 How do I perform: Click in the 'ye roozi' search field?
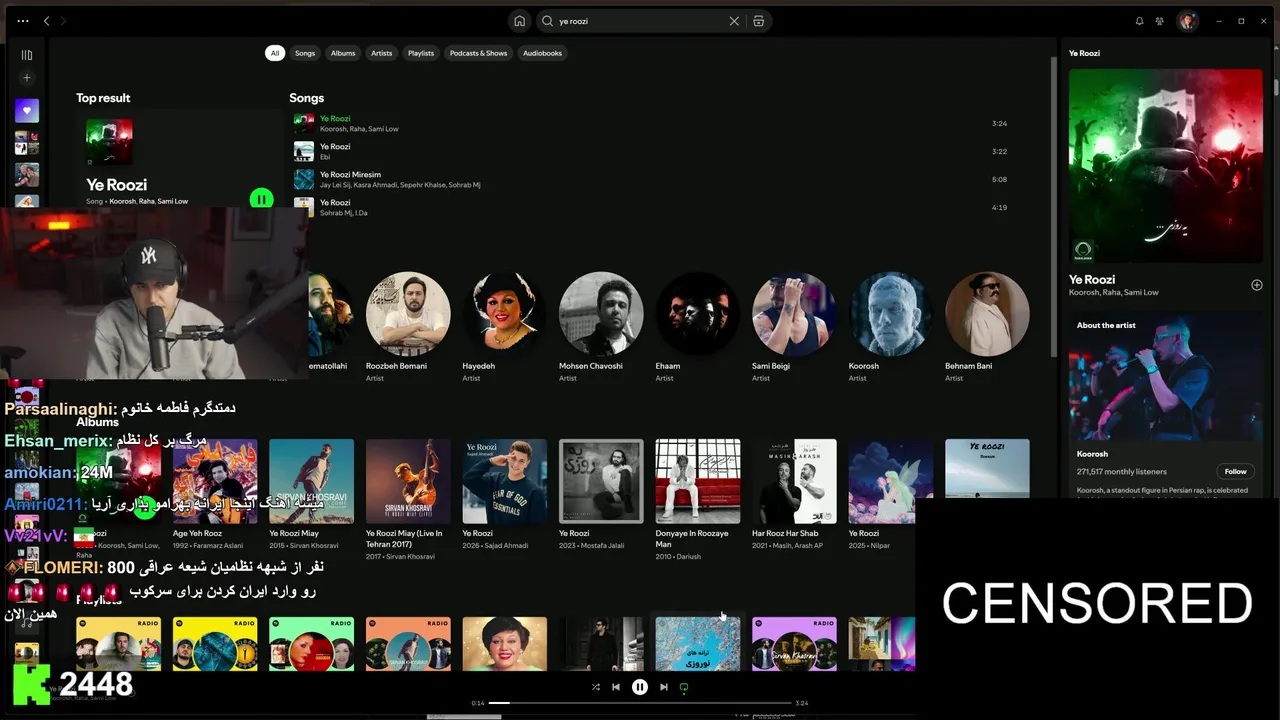640,21
